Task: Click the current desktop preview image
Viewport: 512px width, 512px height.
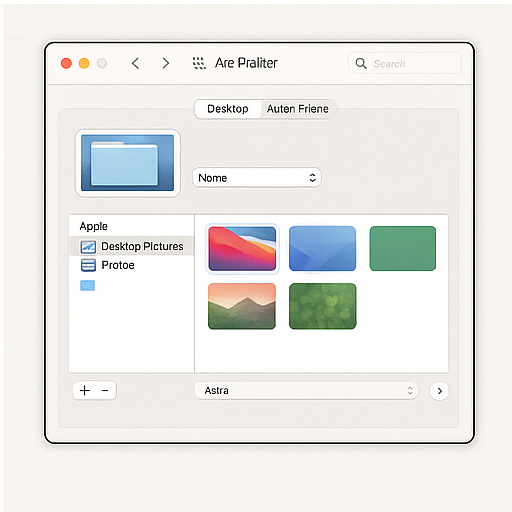Action: coord(127,163)
